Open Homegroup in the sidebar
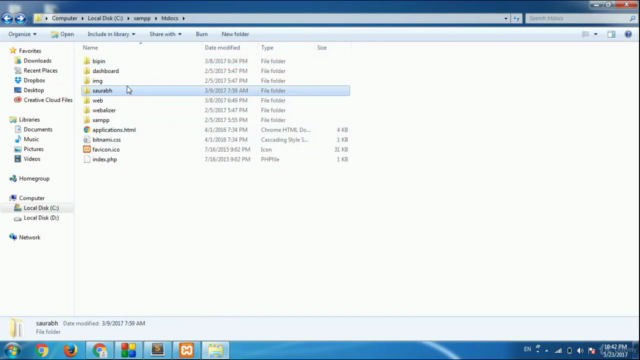Viewport: 640px width, 360px height. pos(34,179)
